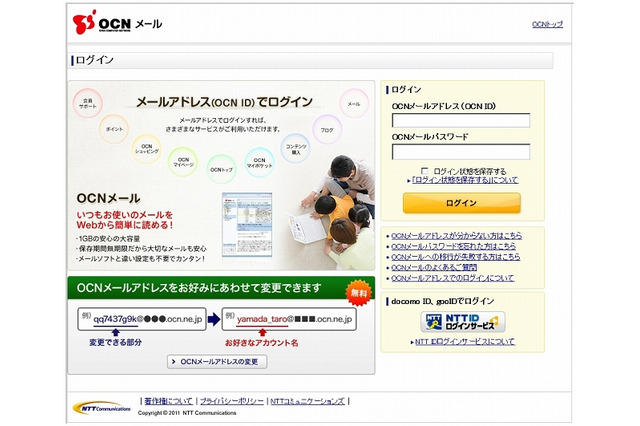This screenshot has height=426, width=640.
Task: Open the NTT IDログインサービスについて link
Action: (465, 342)
